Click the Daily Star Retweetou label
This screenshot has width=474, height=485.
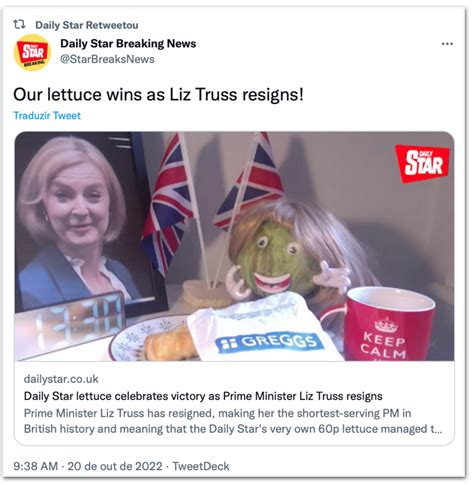[87, 25]
